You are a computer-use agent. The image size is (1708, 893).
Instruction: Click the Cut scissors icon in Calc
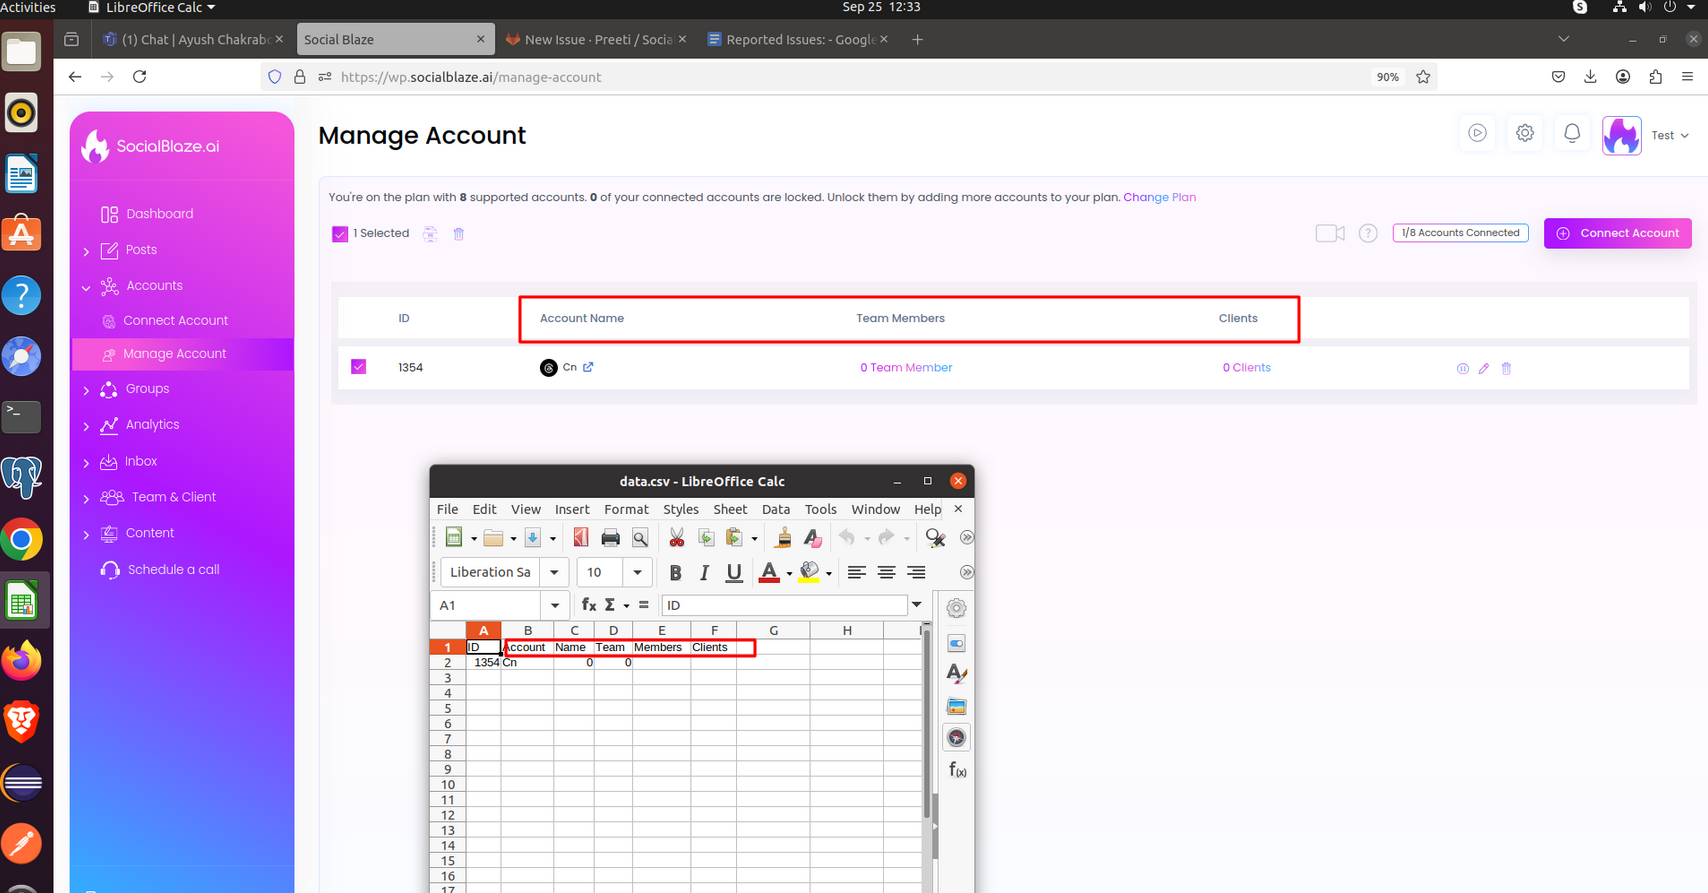pos(677,538)
